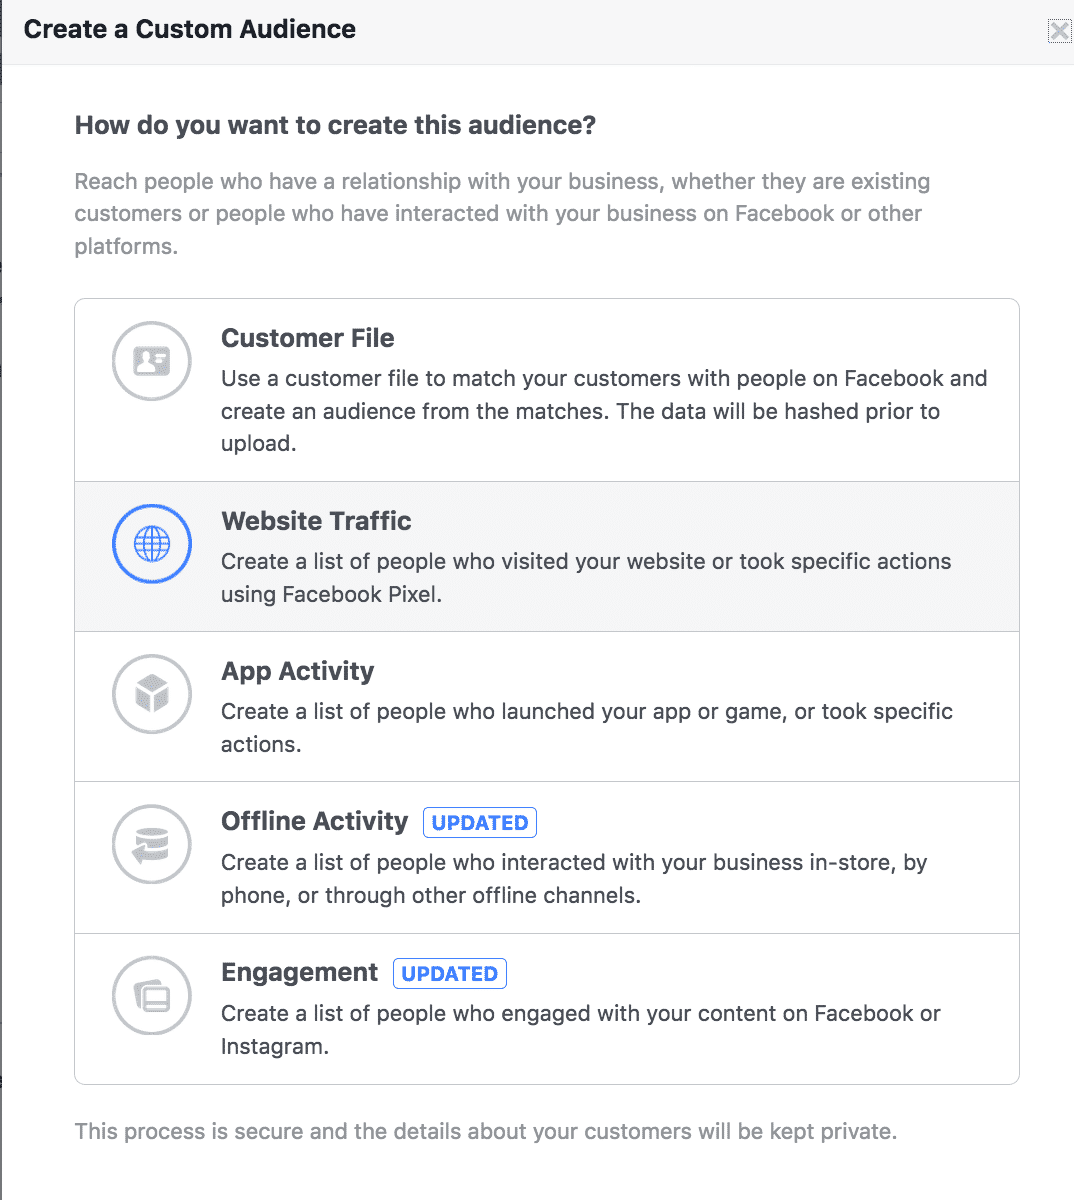The height and width of the screenshot is (1200, 1074).
Task: Click the Customer File description about hashed data
Action: (x=604, y=411)
